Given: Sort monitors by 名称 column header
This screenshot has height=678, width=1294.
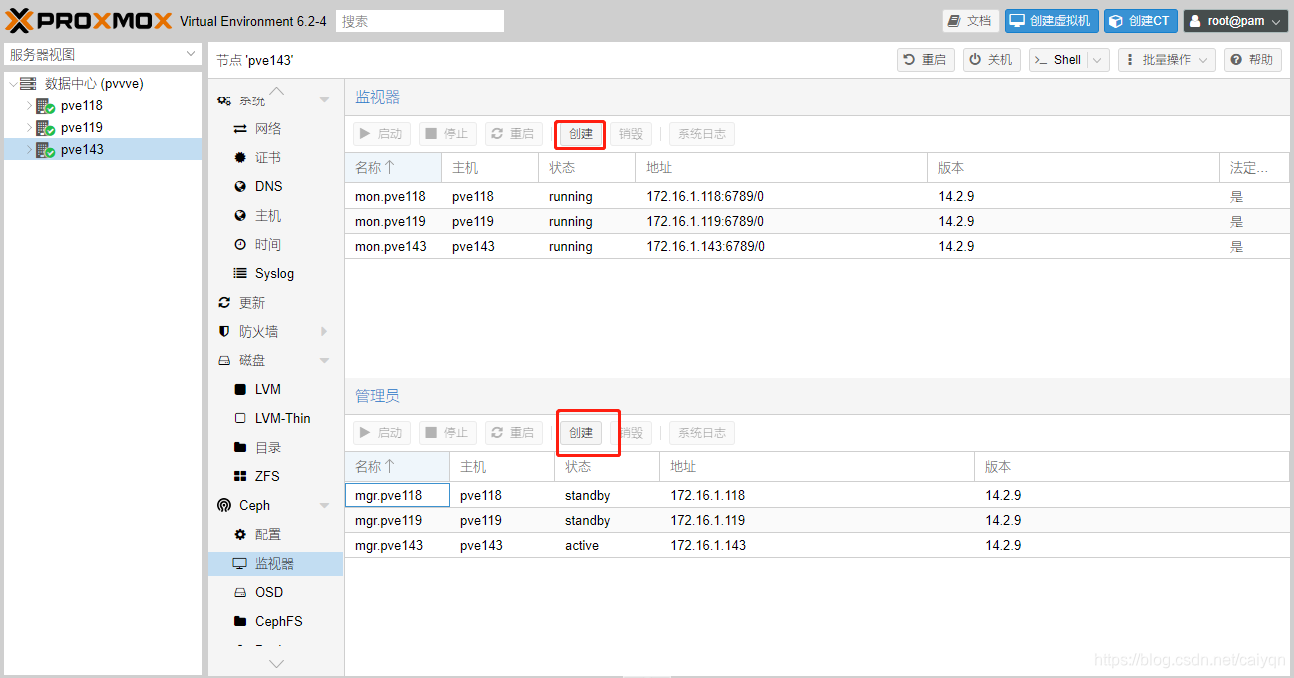Looking at the screenshot, I should tap(393, 168).
